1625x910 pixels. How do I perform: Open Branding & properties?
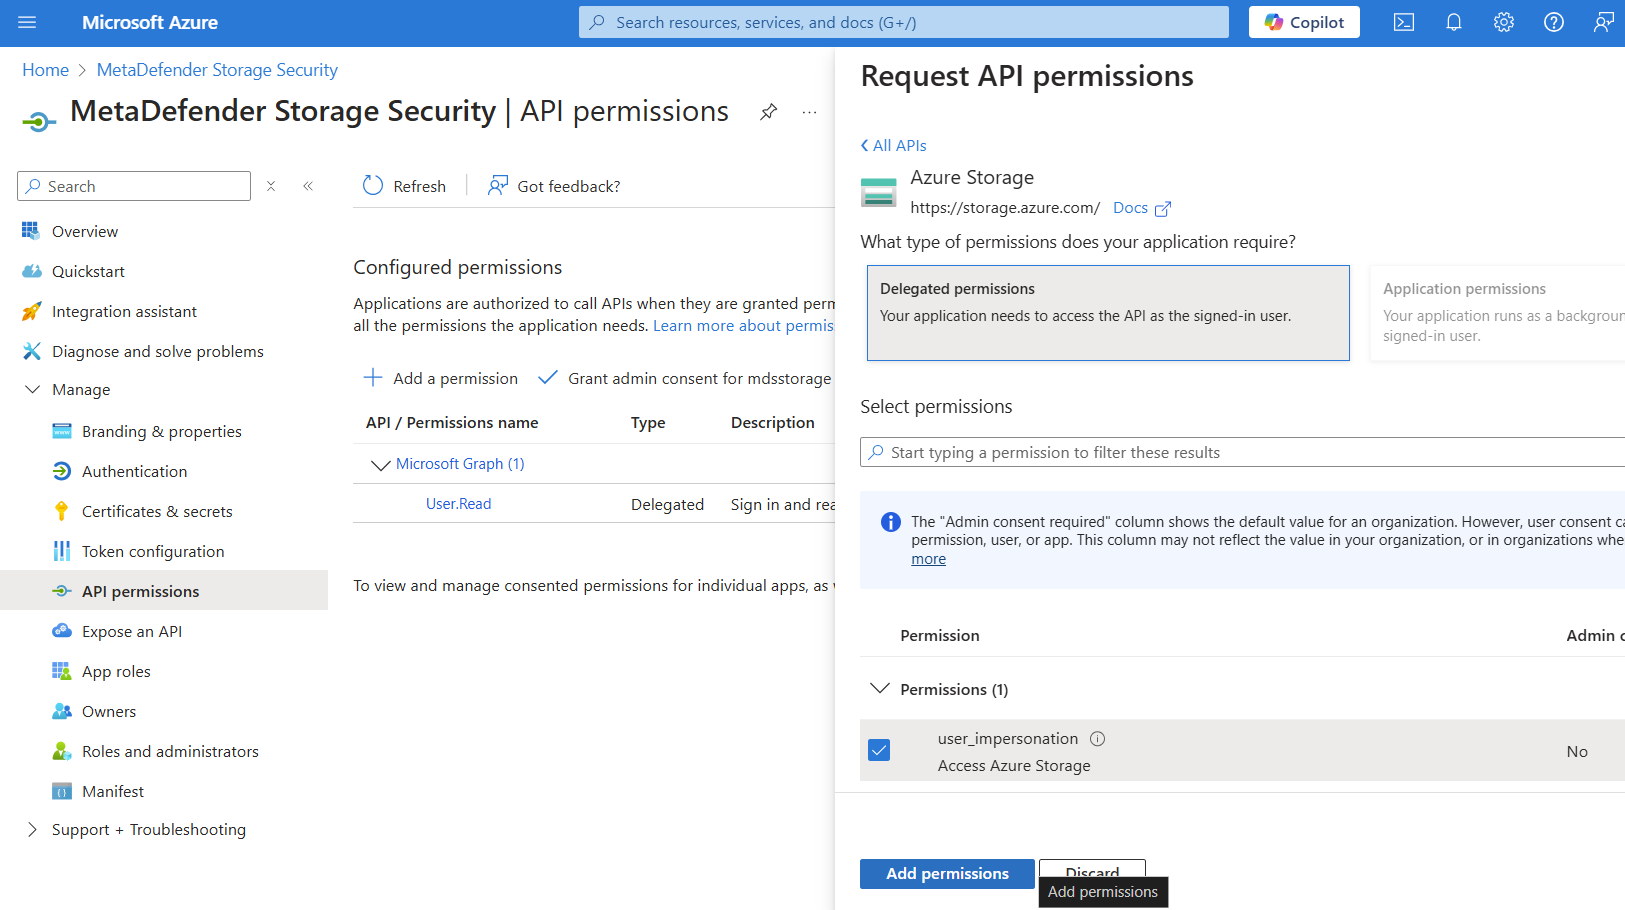tap(162, 431)
